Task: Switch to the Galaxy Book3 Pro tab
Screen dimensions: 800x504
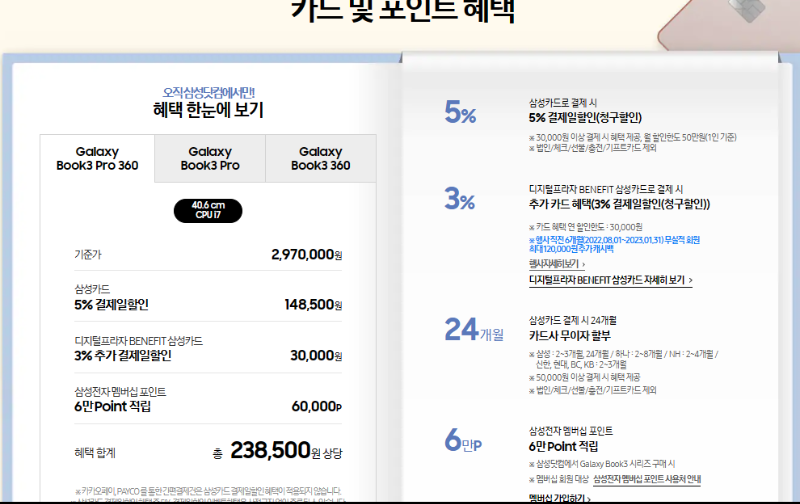Action: coord(210,159)
